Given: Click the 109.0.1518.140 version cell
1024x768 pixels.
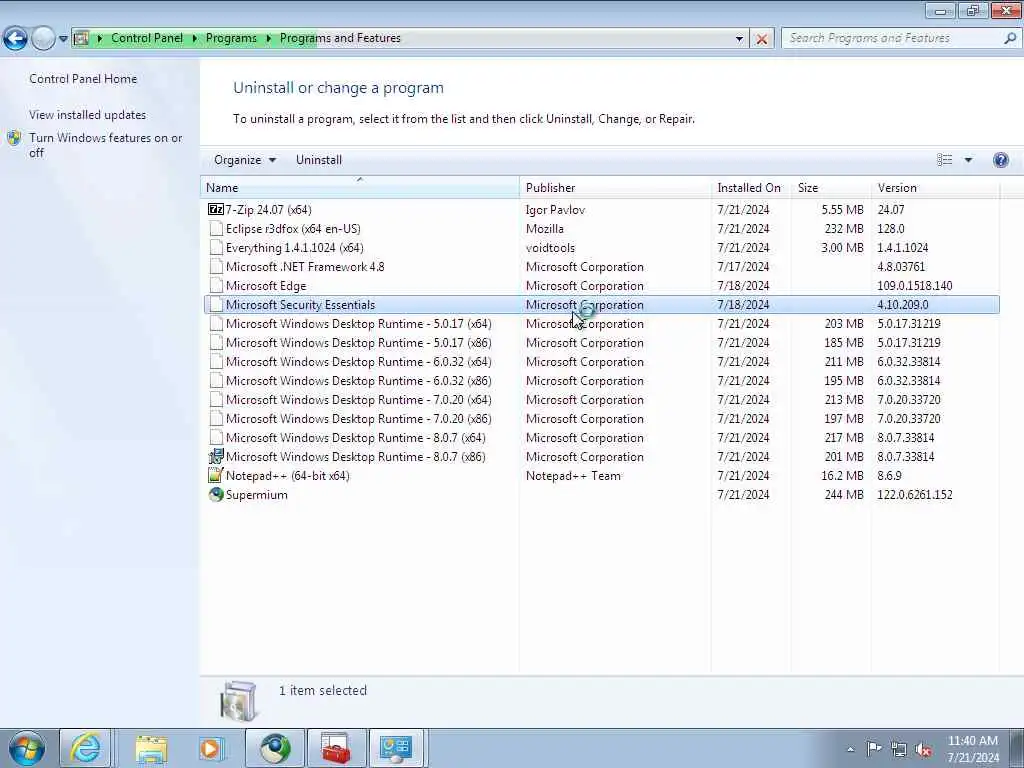Looking at the screenshot, I should click(914, 285).
